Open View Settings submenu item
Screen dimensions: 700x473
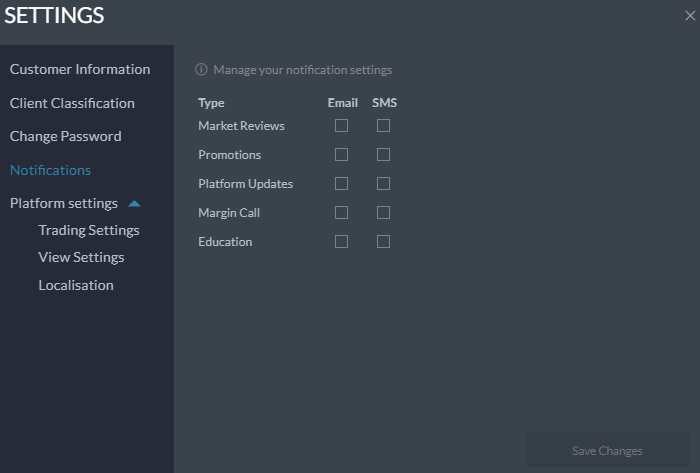coord(81,257)
